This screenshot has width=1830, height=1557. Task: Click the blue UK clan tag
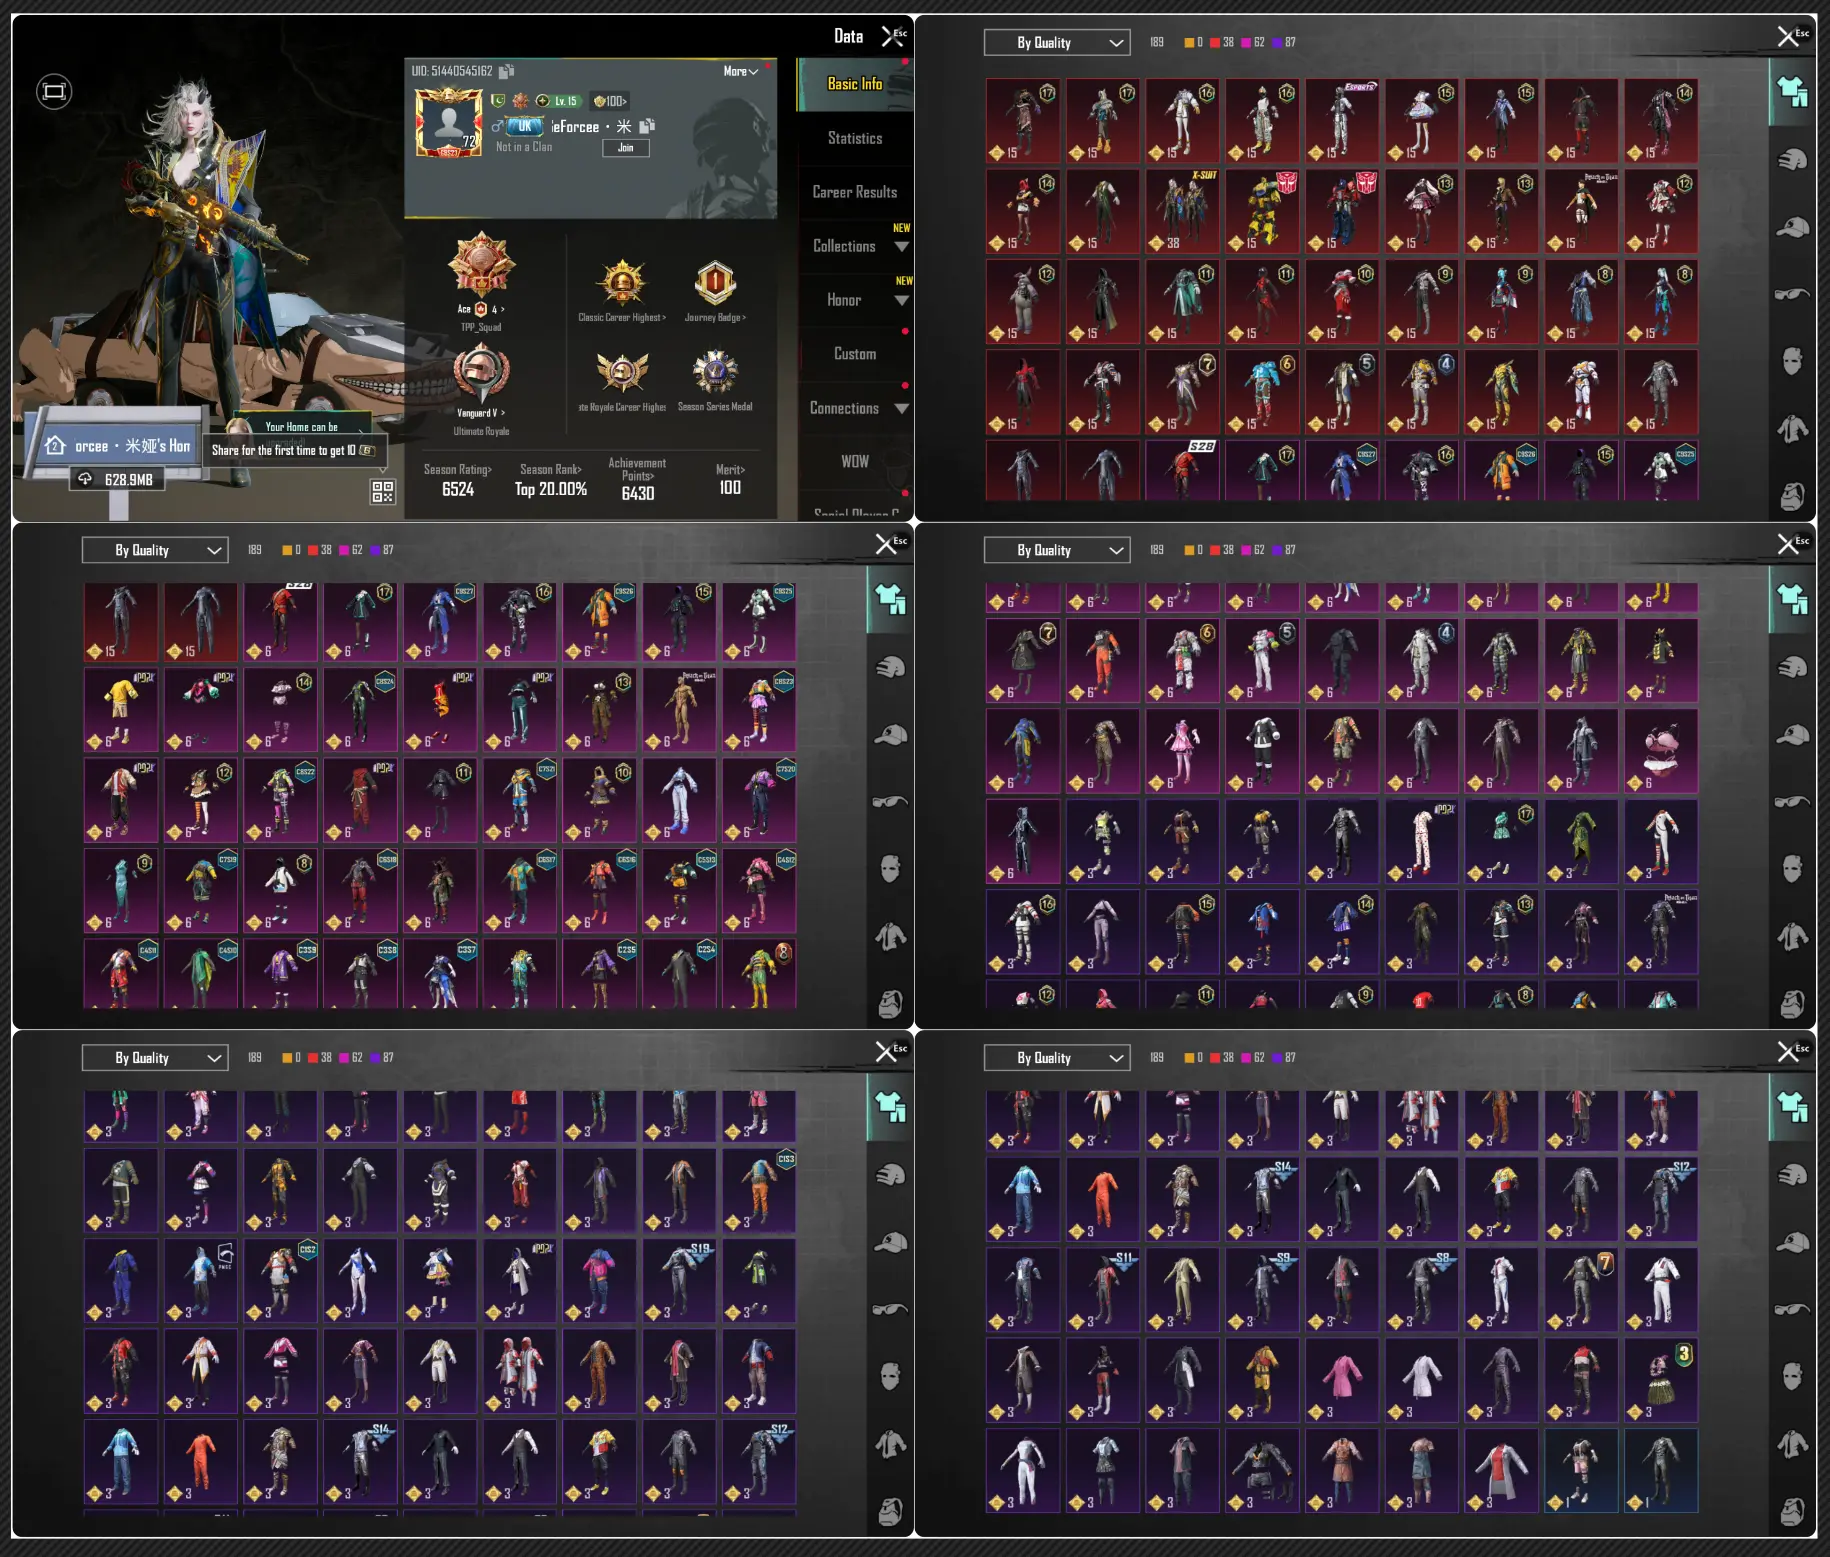pyautogui.click(x=524, y=126)
